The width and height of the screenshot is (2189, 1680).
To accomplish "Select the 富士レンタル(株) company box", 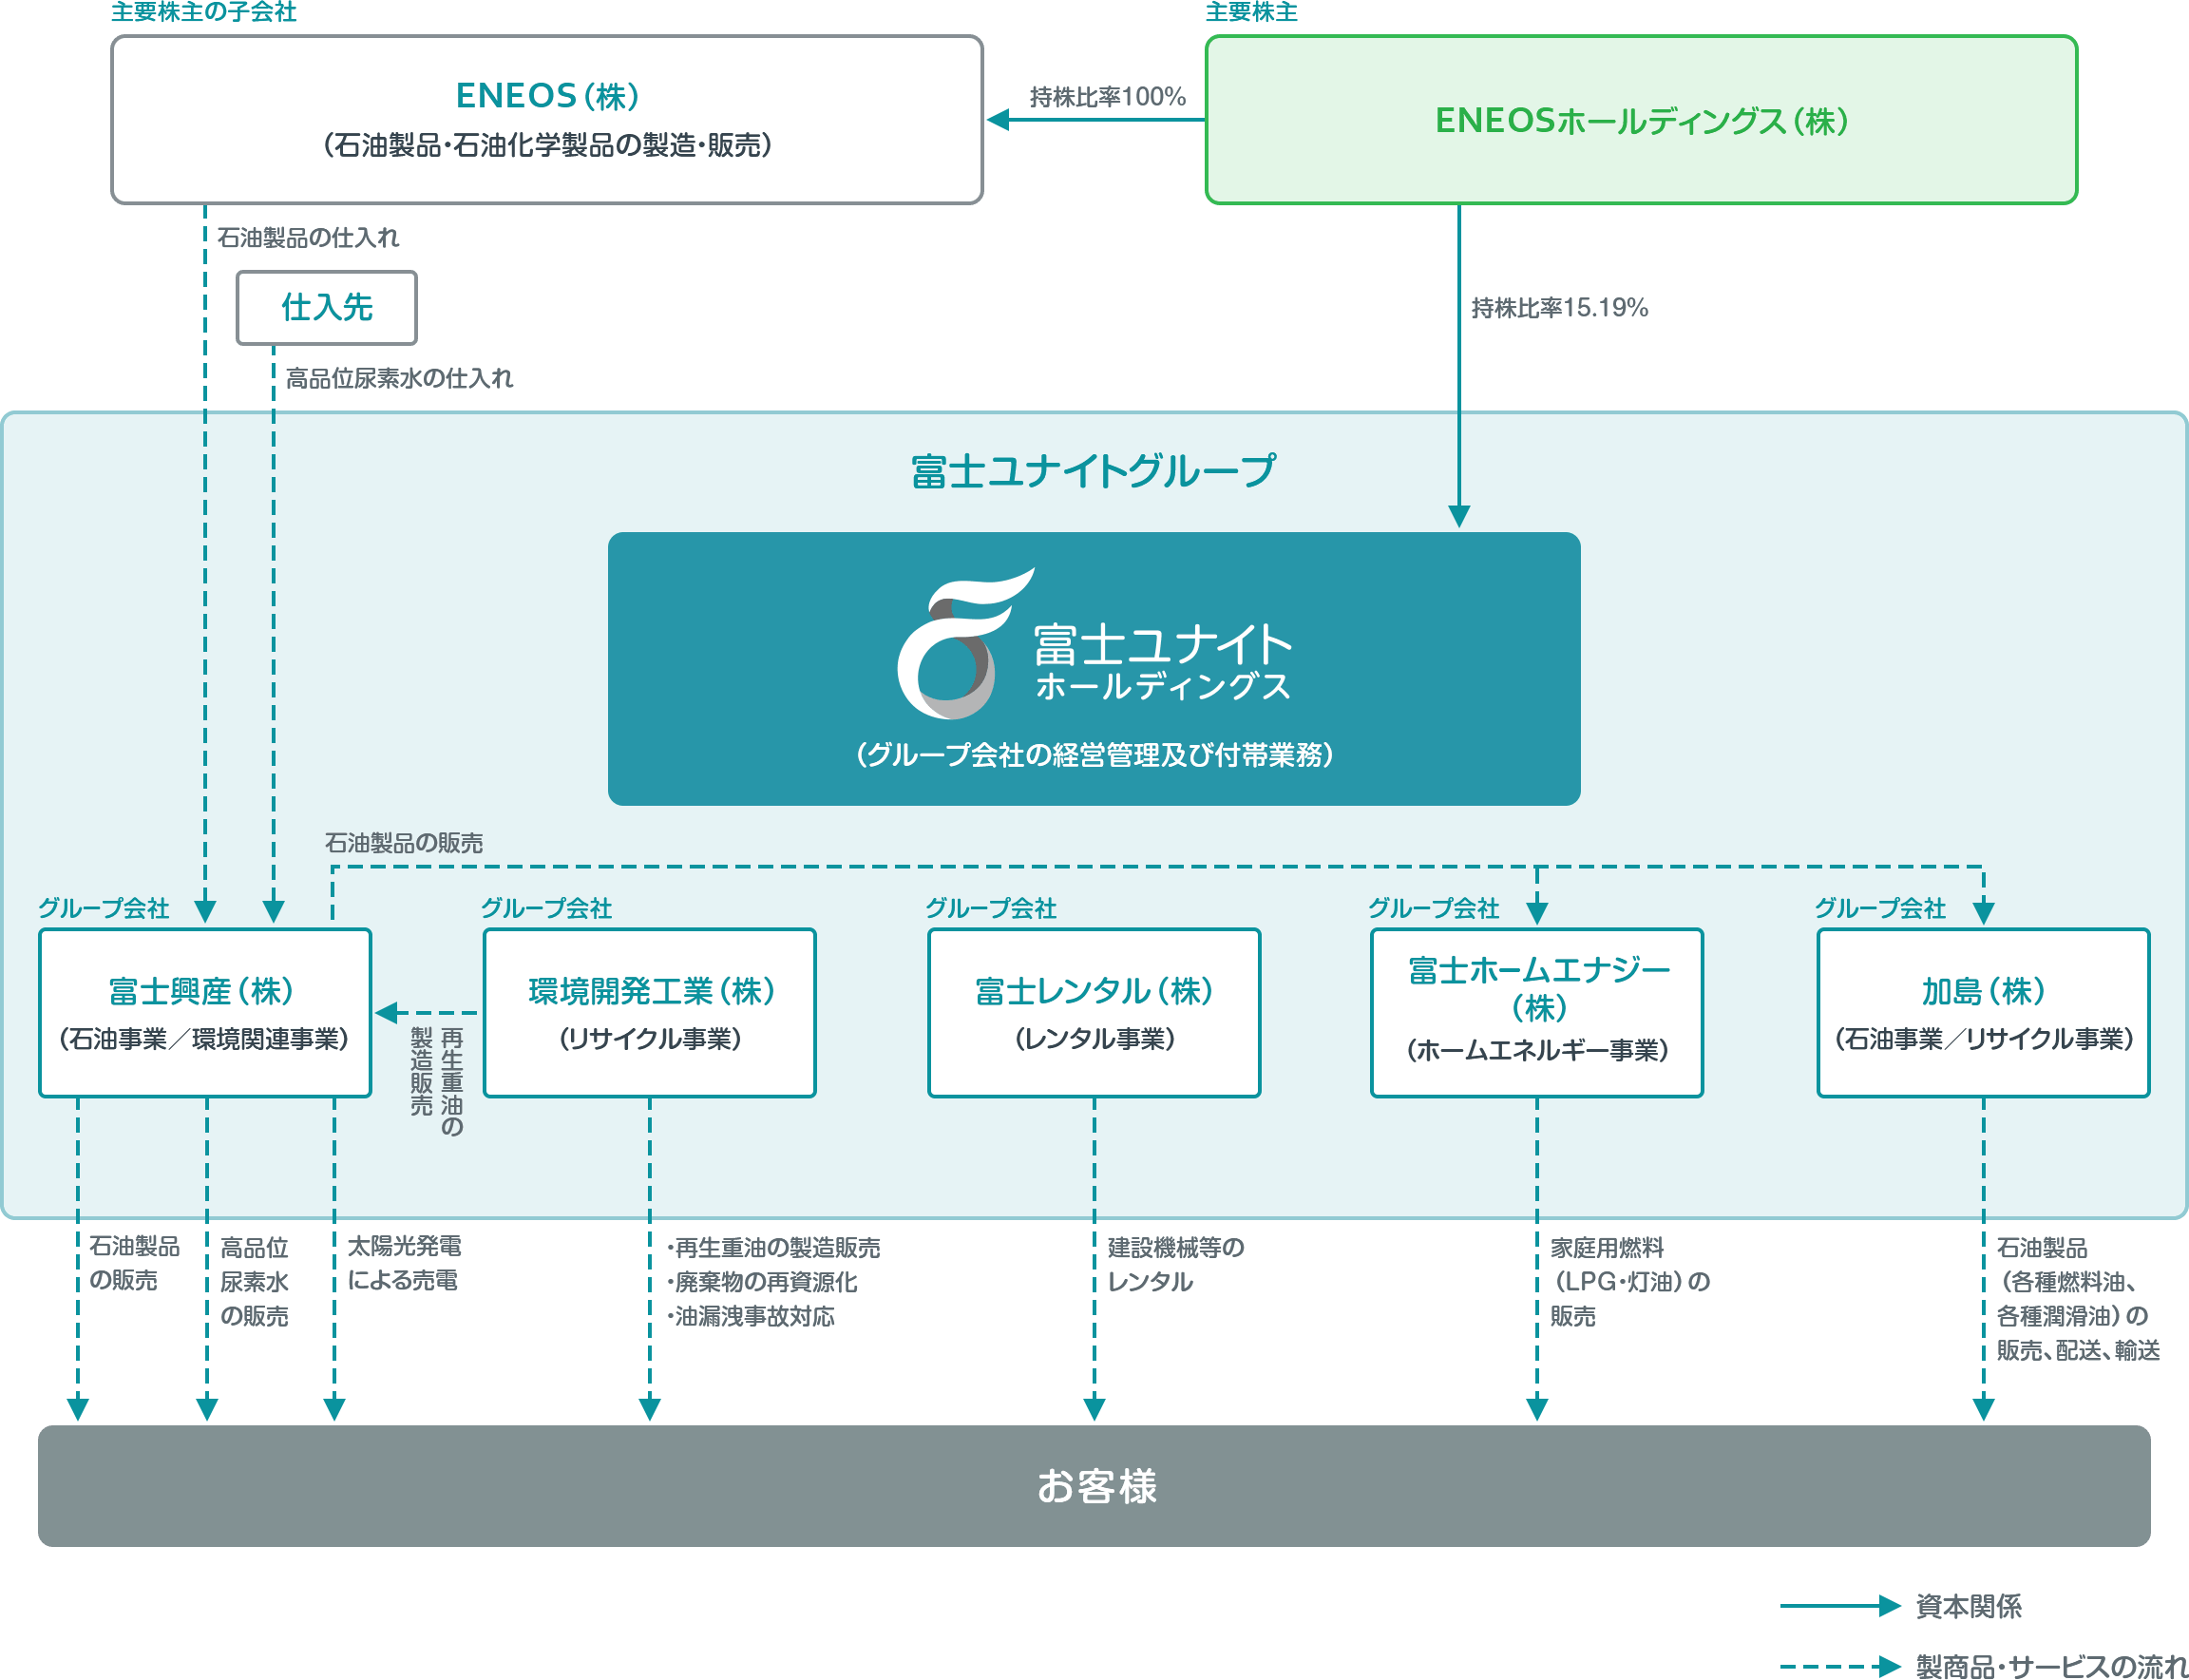I will tap(1094, 1012).
